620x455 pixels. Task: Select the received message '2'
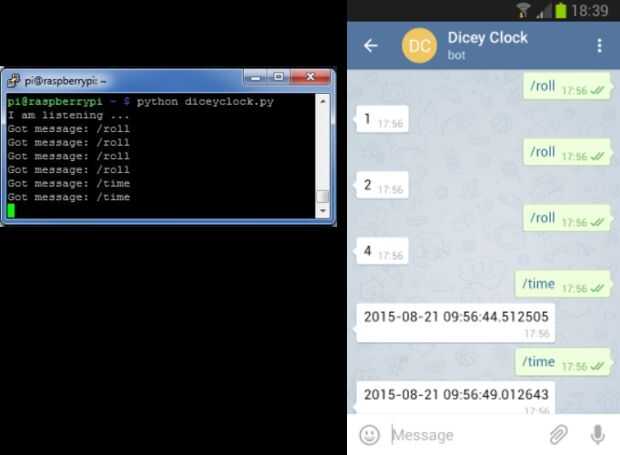(382, 185)
